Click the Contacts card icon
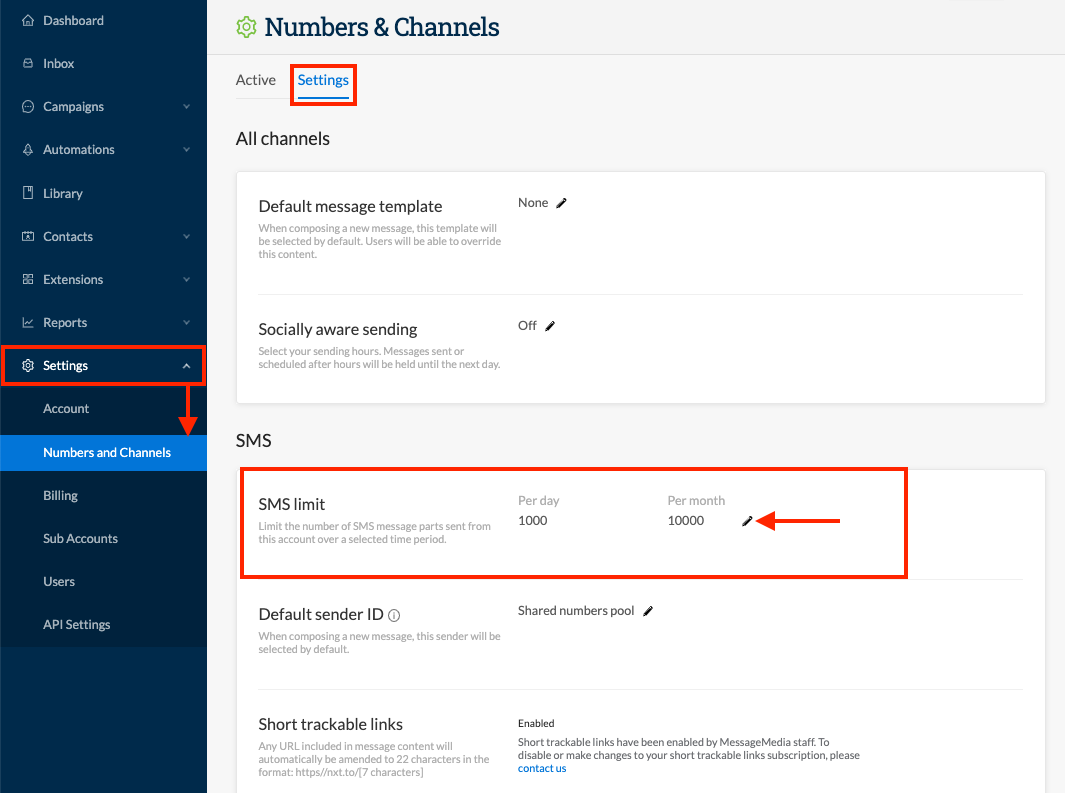The image size is (1065, 793). [x=28, y=236]
